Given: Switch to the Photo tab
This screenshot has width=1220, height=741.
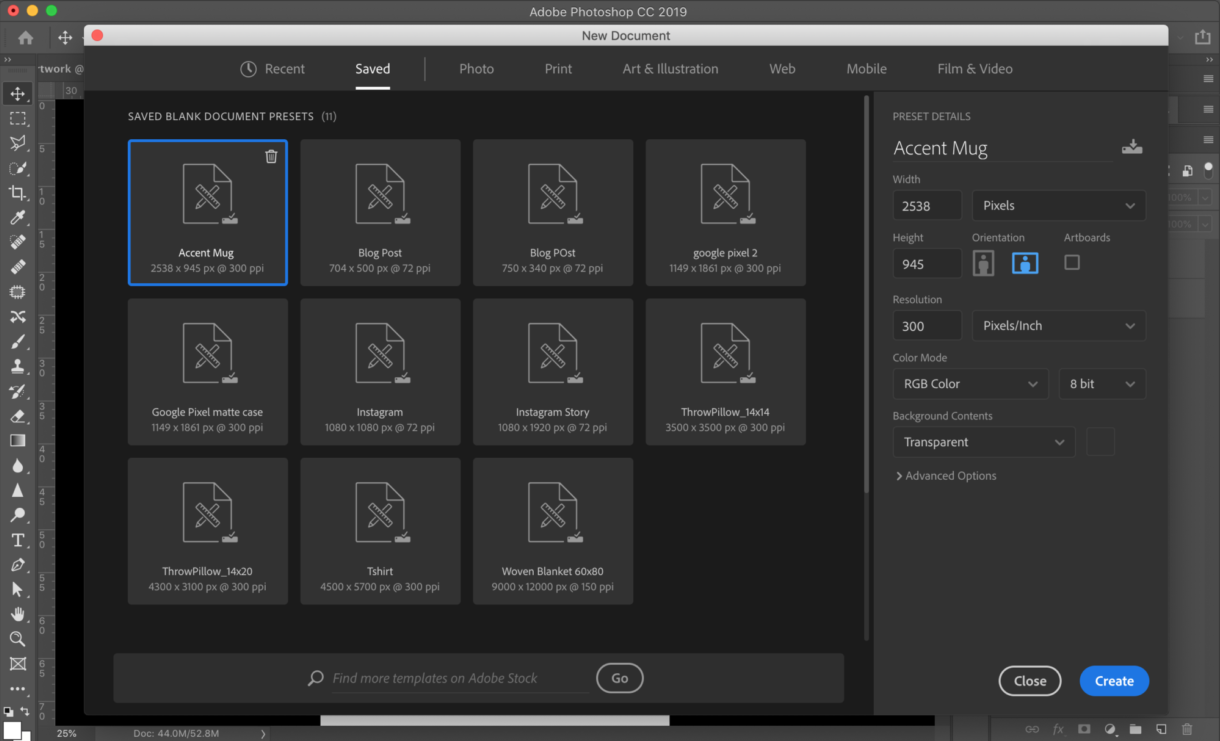Looking at the screenshot, I should click(476, 69).
